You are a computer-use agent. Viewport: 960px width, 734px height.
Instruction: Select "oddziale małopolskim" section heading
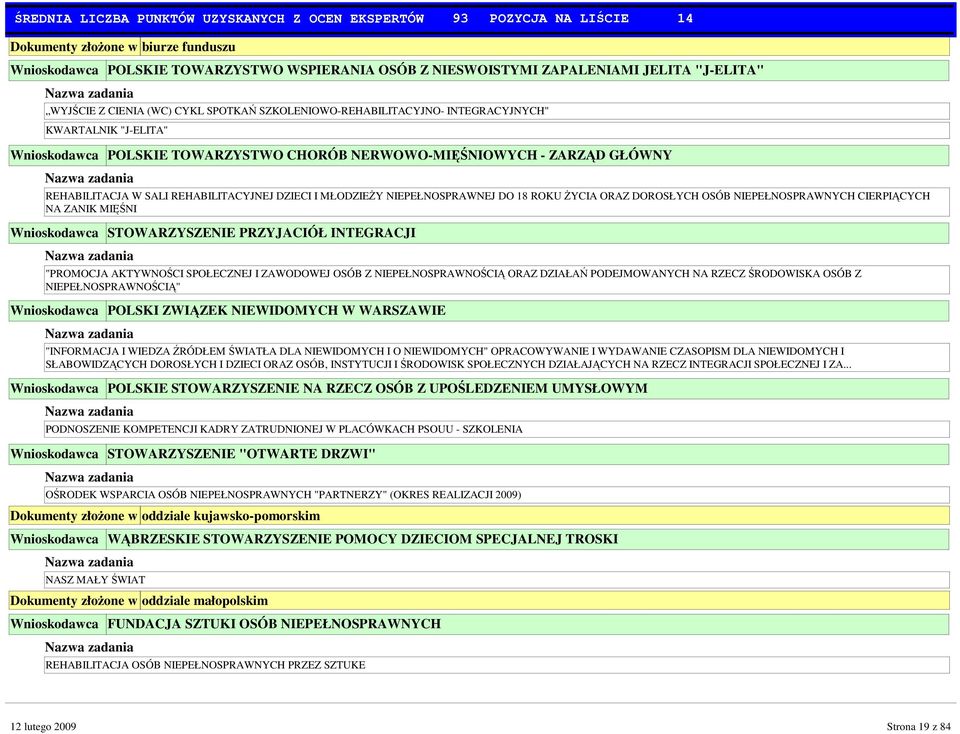(205, 601)
